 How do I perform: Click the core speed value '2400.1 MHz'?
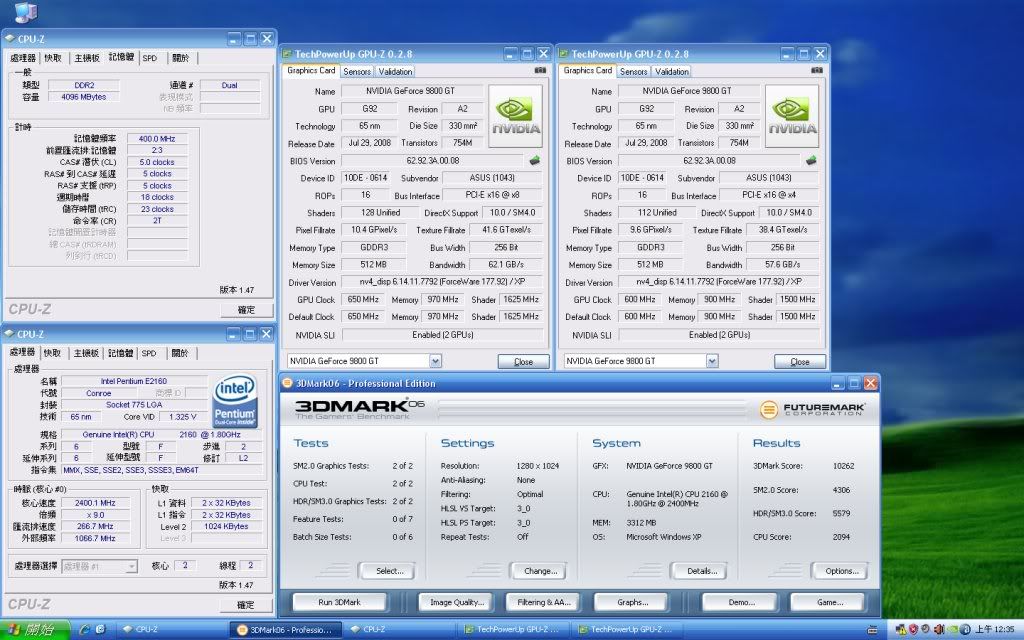(x=95, y=503)
